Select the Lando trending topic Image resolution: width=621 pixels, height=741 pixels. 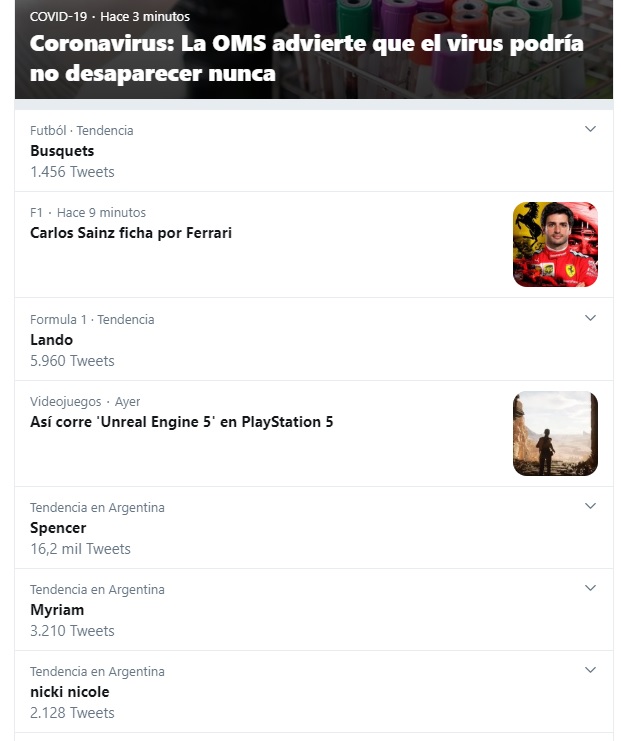coord(52,340)
